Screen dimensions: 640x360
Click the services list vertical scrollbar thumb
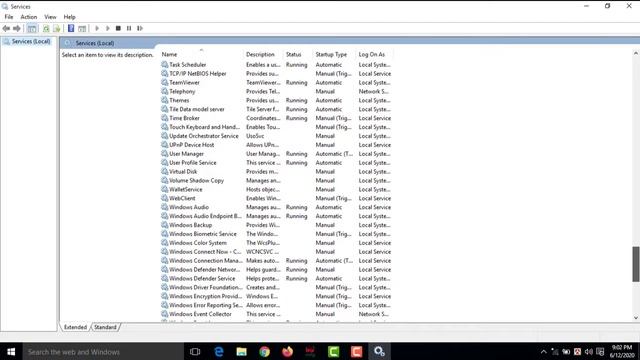(636, 264)
